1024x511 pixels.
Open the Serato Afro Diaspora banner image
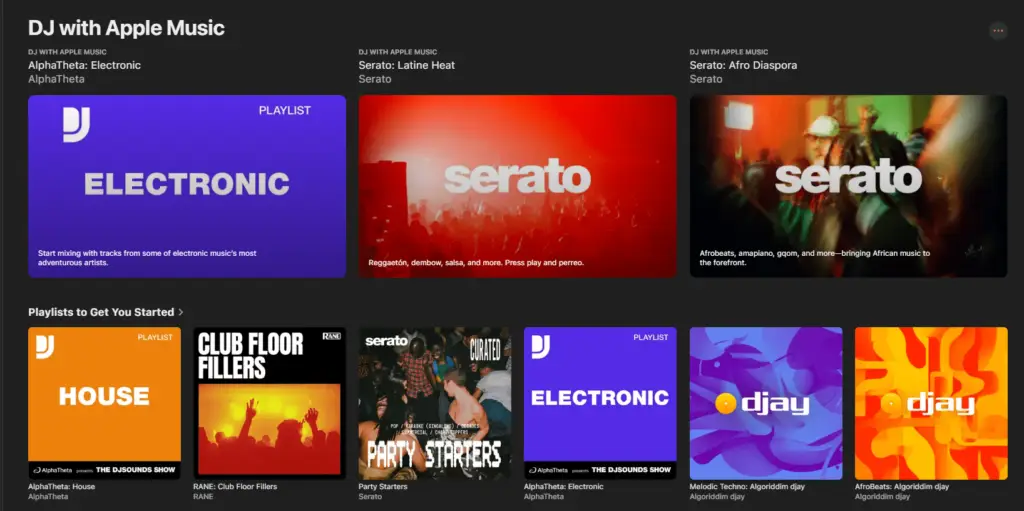click(x=848, y=186)
